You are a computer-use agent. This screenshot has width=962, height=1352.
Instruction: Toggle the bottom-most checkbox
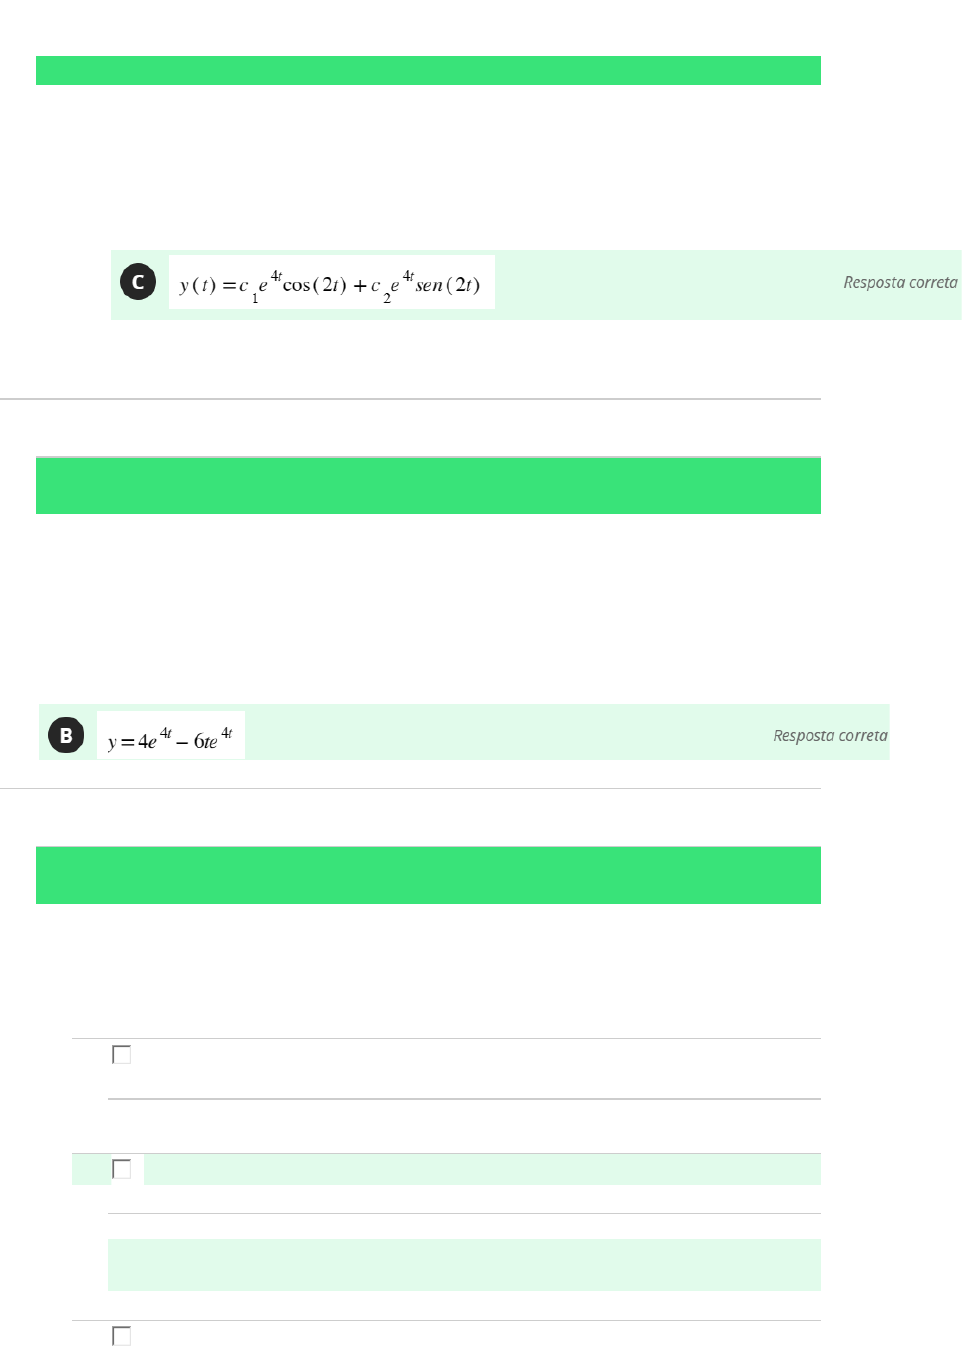pos(122,1336)
